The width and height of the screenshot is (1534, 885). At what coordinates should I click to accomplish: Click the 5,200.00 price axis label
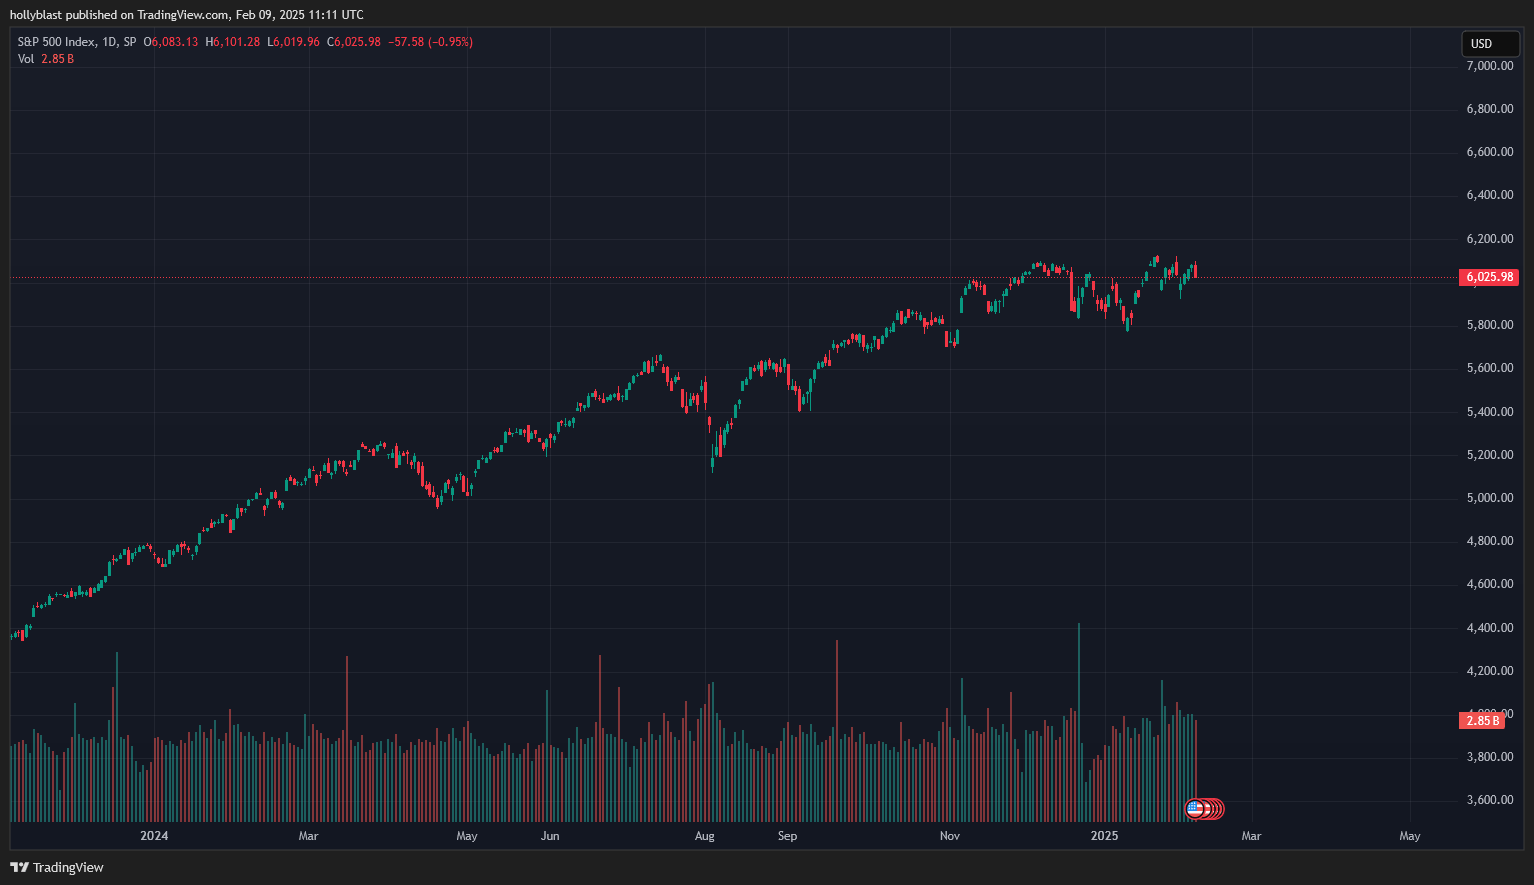tap(1490, 455)
